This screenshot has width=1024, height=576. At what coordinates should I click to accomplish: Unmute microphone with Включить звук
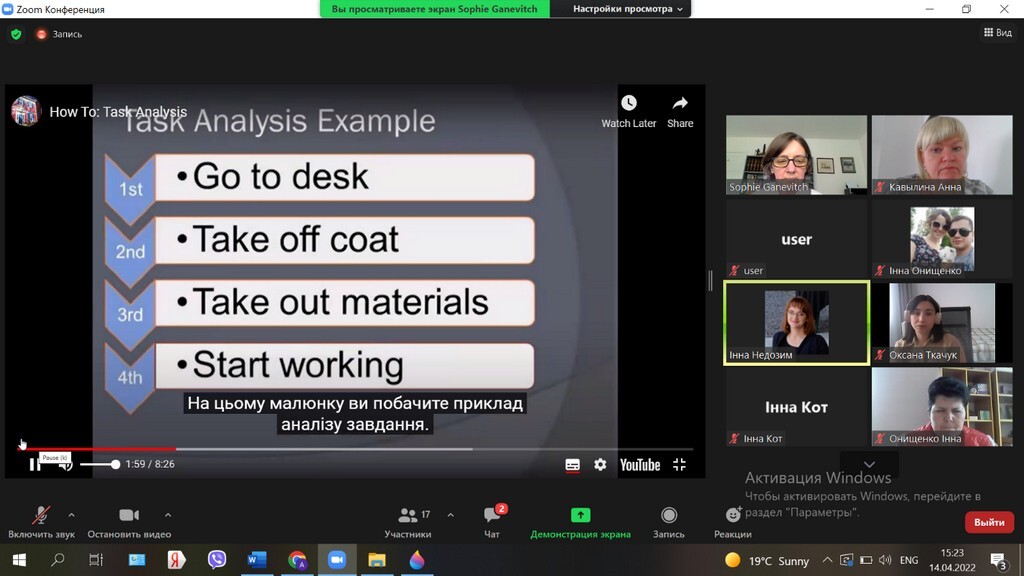coord(41,522)
